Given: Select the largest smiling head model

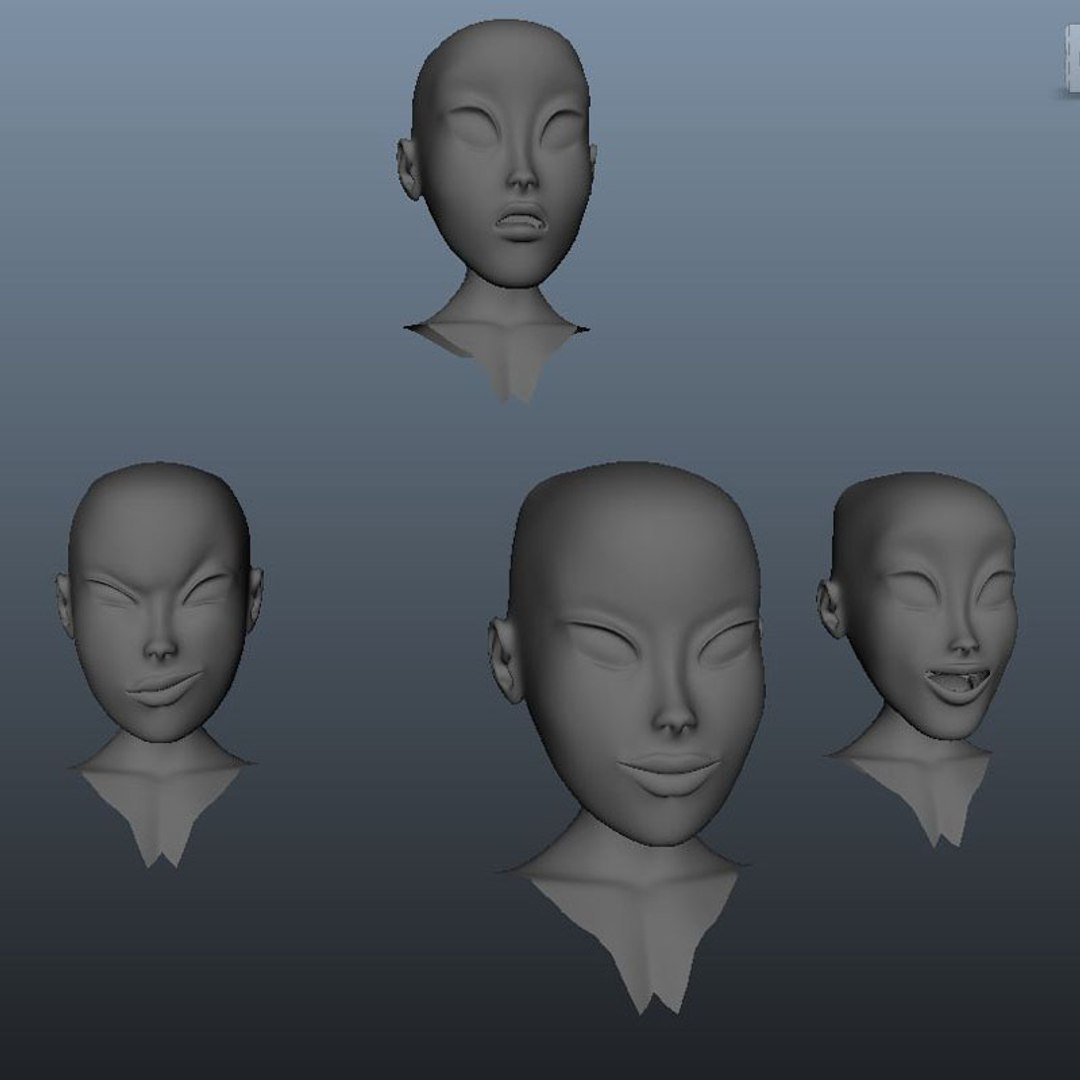Looking at the screenshot, I should click(629, 737).
